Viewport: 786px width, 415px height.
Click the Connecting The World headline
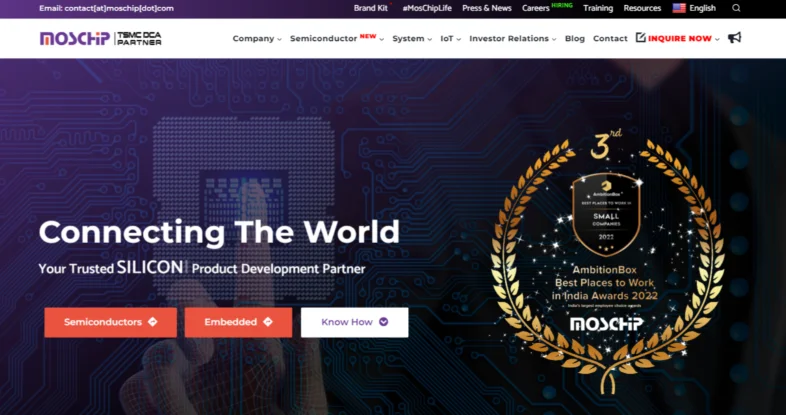point(219,232)
